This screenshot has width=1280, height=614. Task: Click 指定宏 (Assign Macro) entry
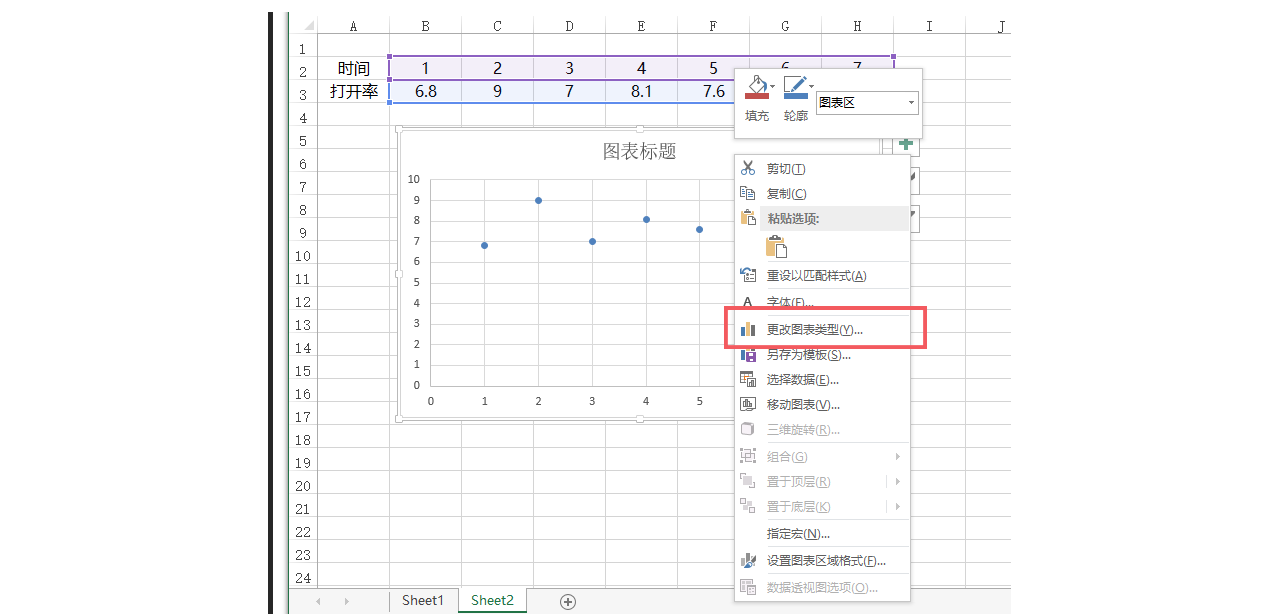pyautogui.click(x=797, y=534)
